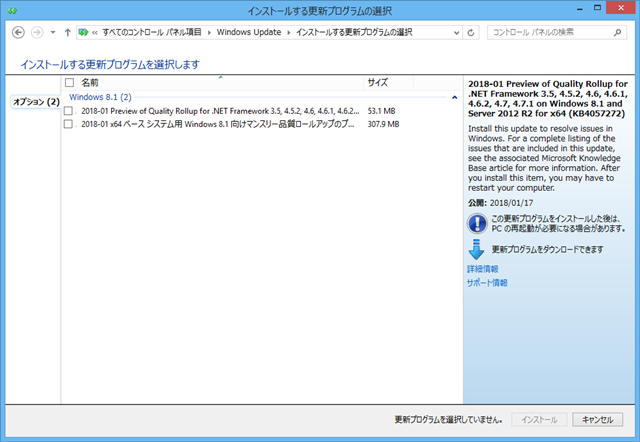Go up one level with the up arrow

[68, 32]
